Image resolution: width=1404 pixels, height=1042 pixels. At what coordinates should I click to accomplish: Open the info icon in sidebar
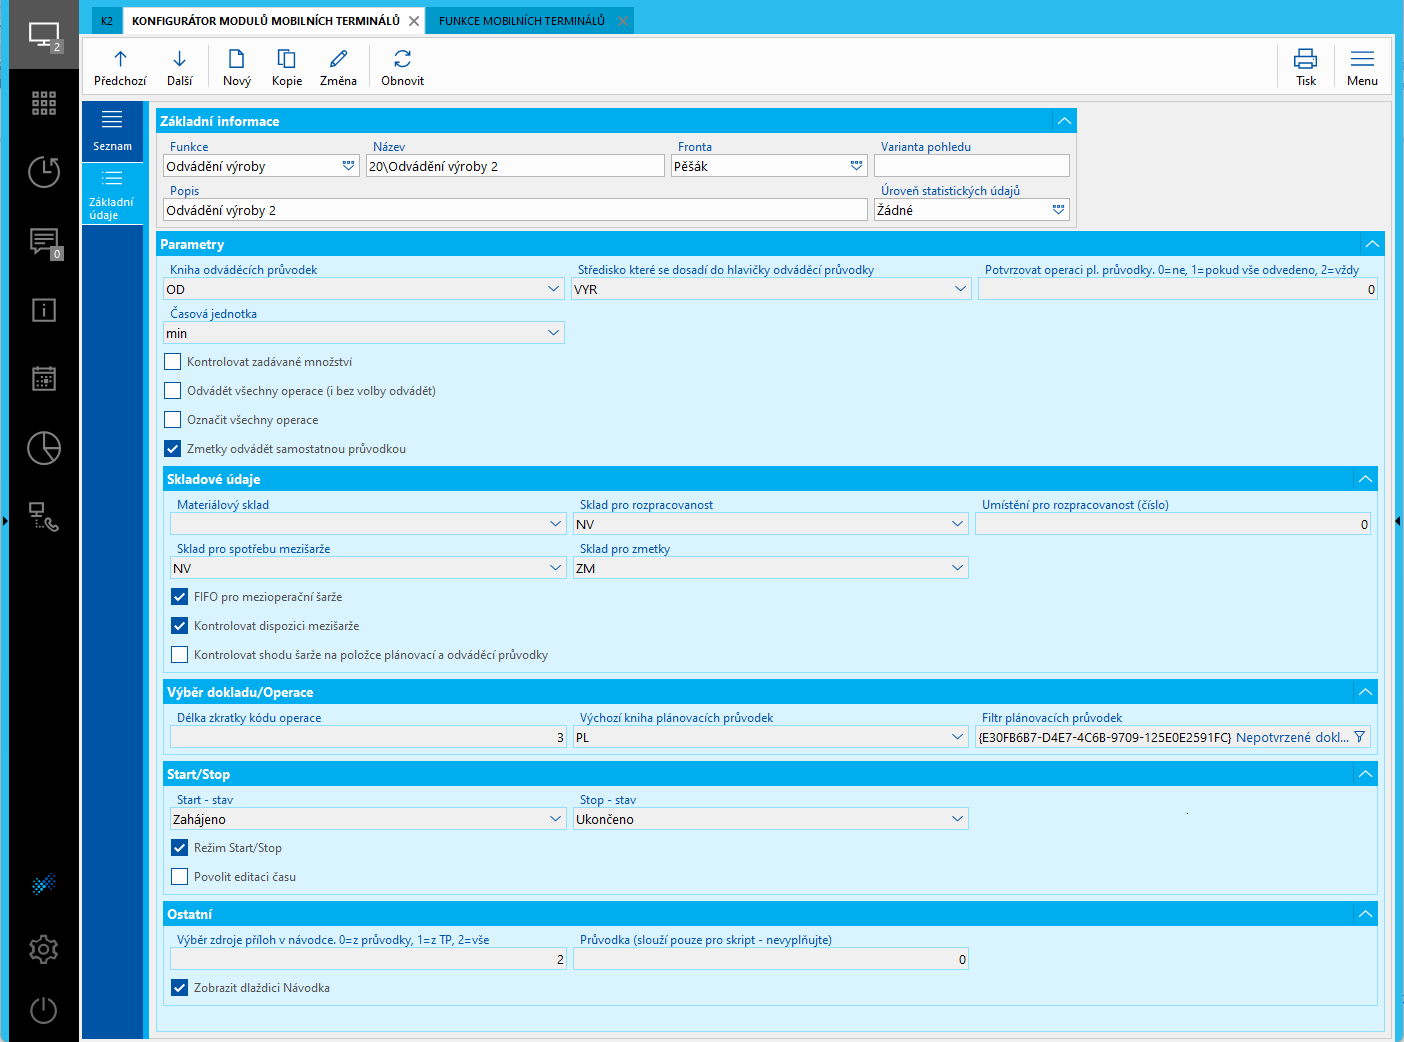44,310
